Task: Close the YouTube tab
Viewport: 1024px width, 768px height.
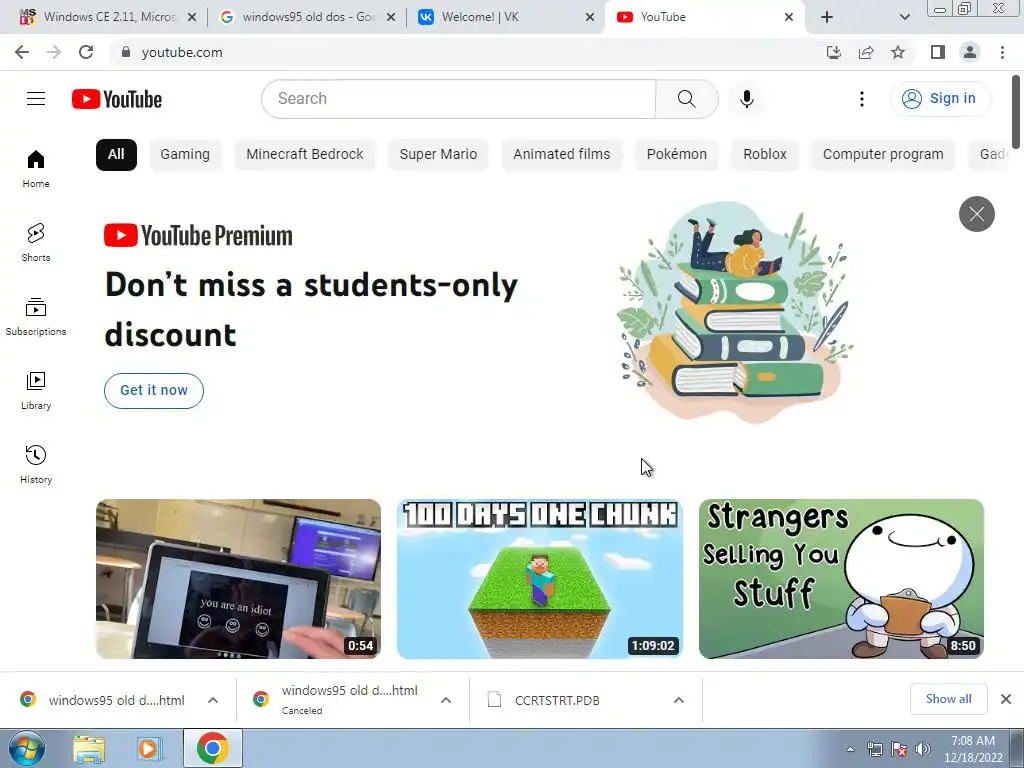Action: click(x=789, y=17)
